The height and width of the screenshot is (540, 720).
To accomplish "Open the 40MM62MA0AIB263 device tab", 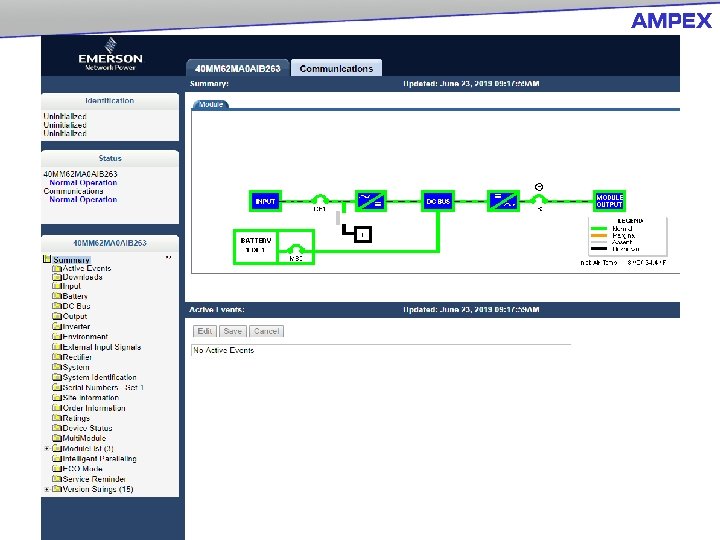I will (x=237, y=68).
